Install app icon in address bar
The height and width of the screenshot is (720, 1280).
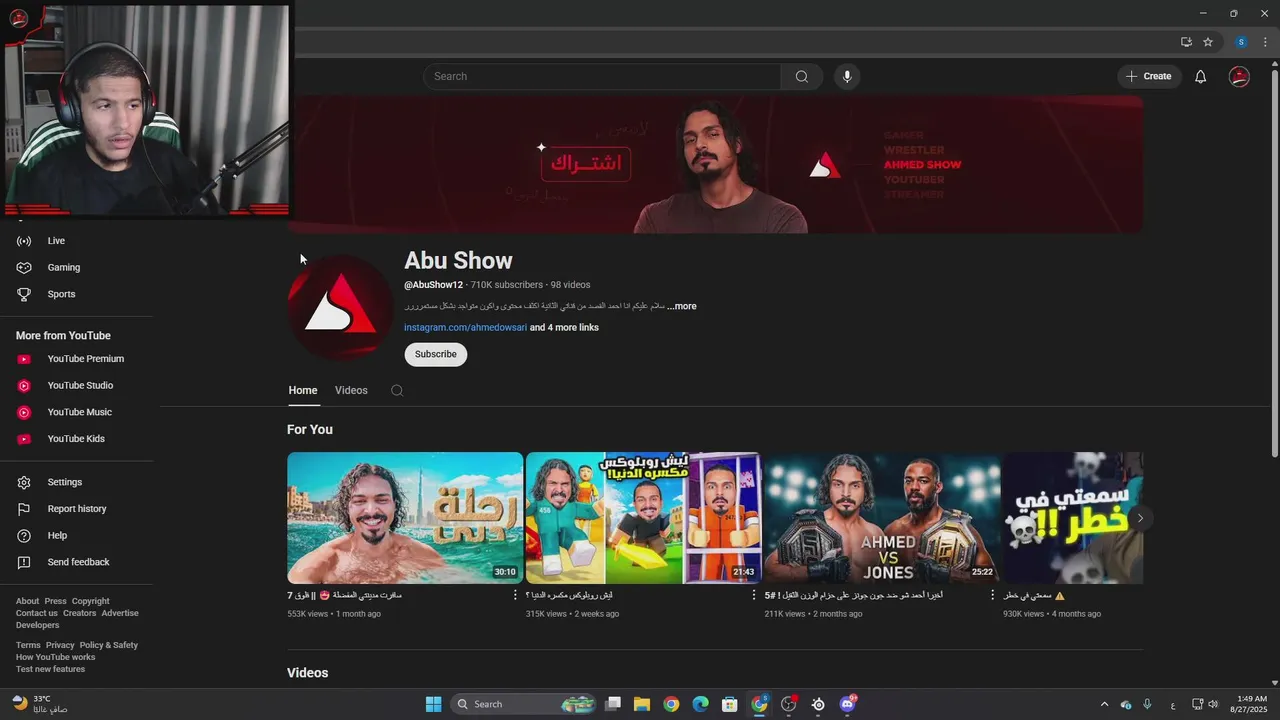coord(1186,42)
